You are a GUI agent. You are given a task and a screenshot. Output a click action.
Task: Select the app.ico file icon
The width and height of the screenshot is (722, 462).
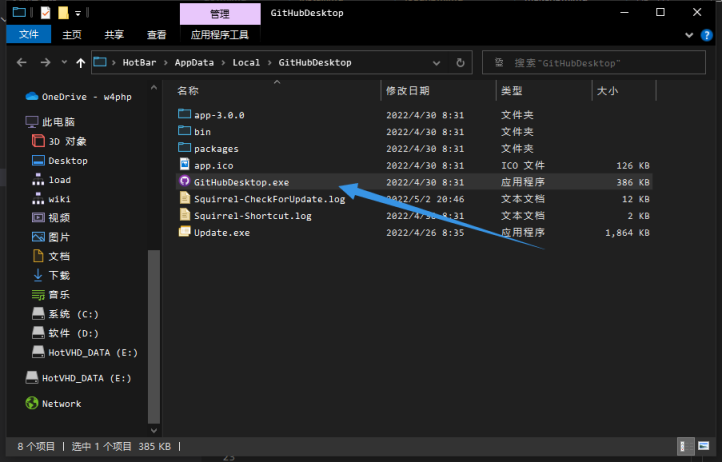(184, 164)
